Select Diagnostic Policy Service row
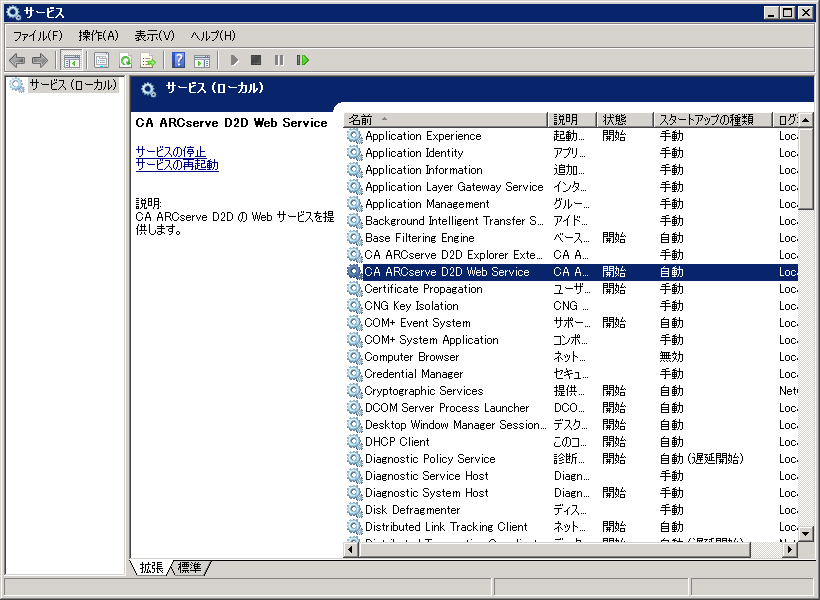820x600 pixels. point(571,459)
